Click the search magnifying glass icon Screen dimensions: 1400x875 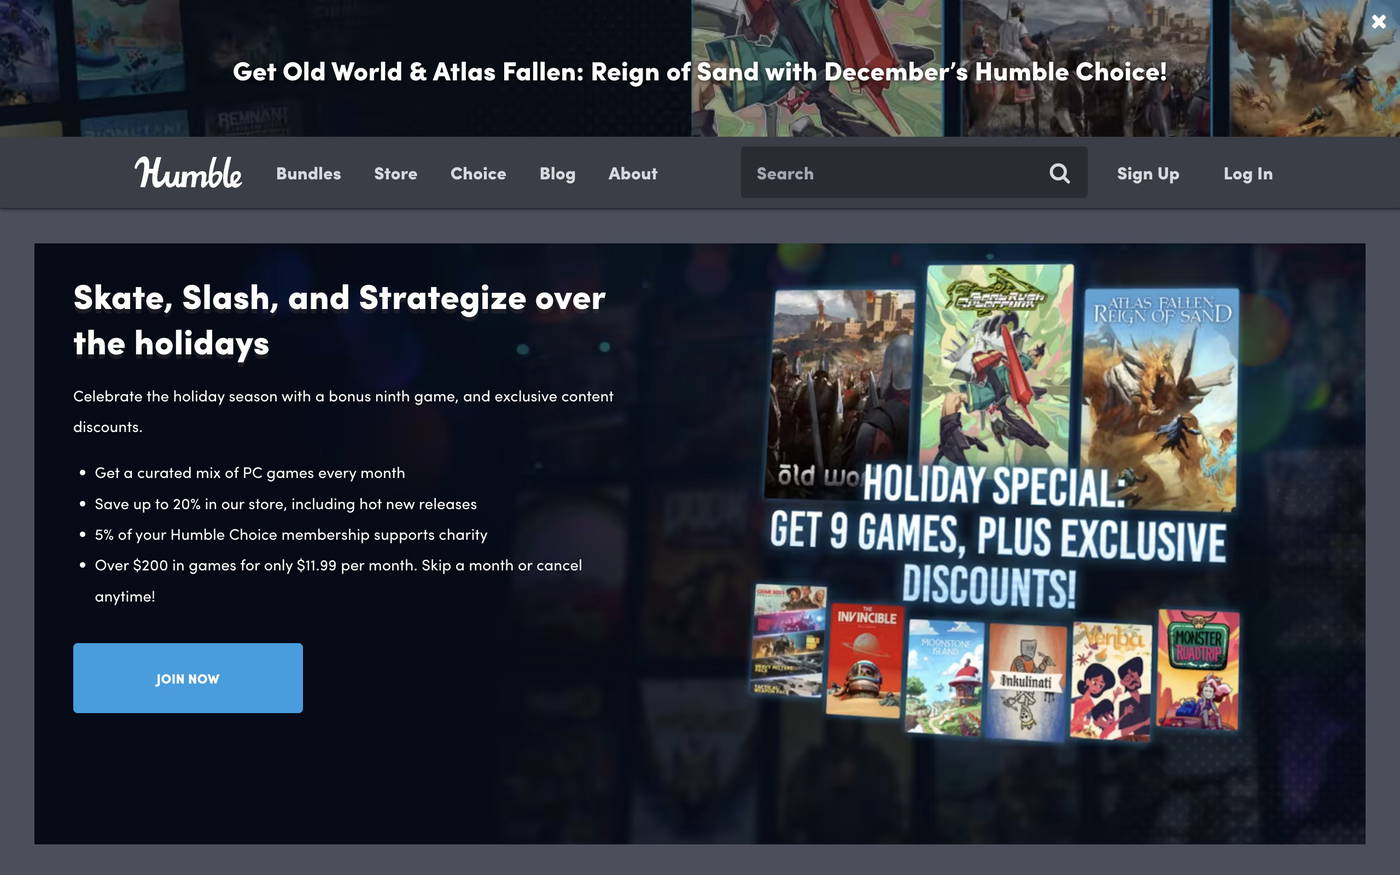click(1059, 172)
